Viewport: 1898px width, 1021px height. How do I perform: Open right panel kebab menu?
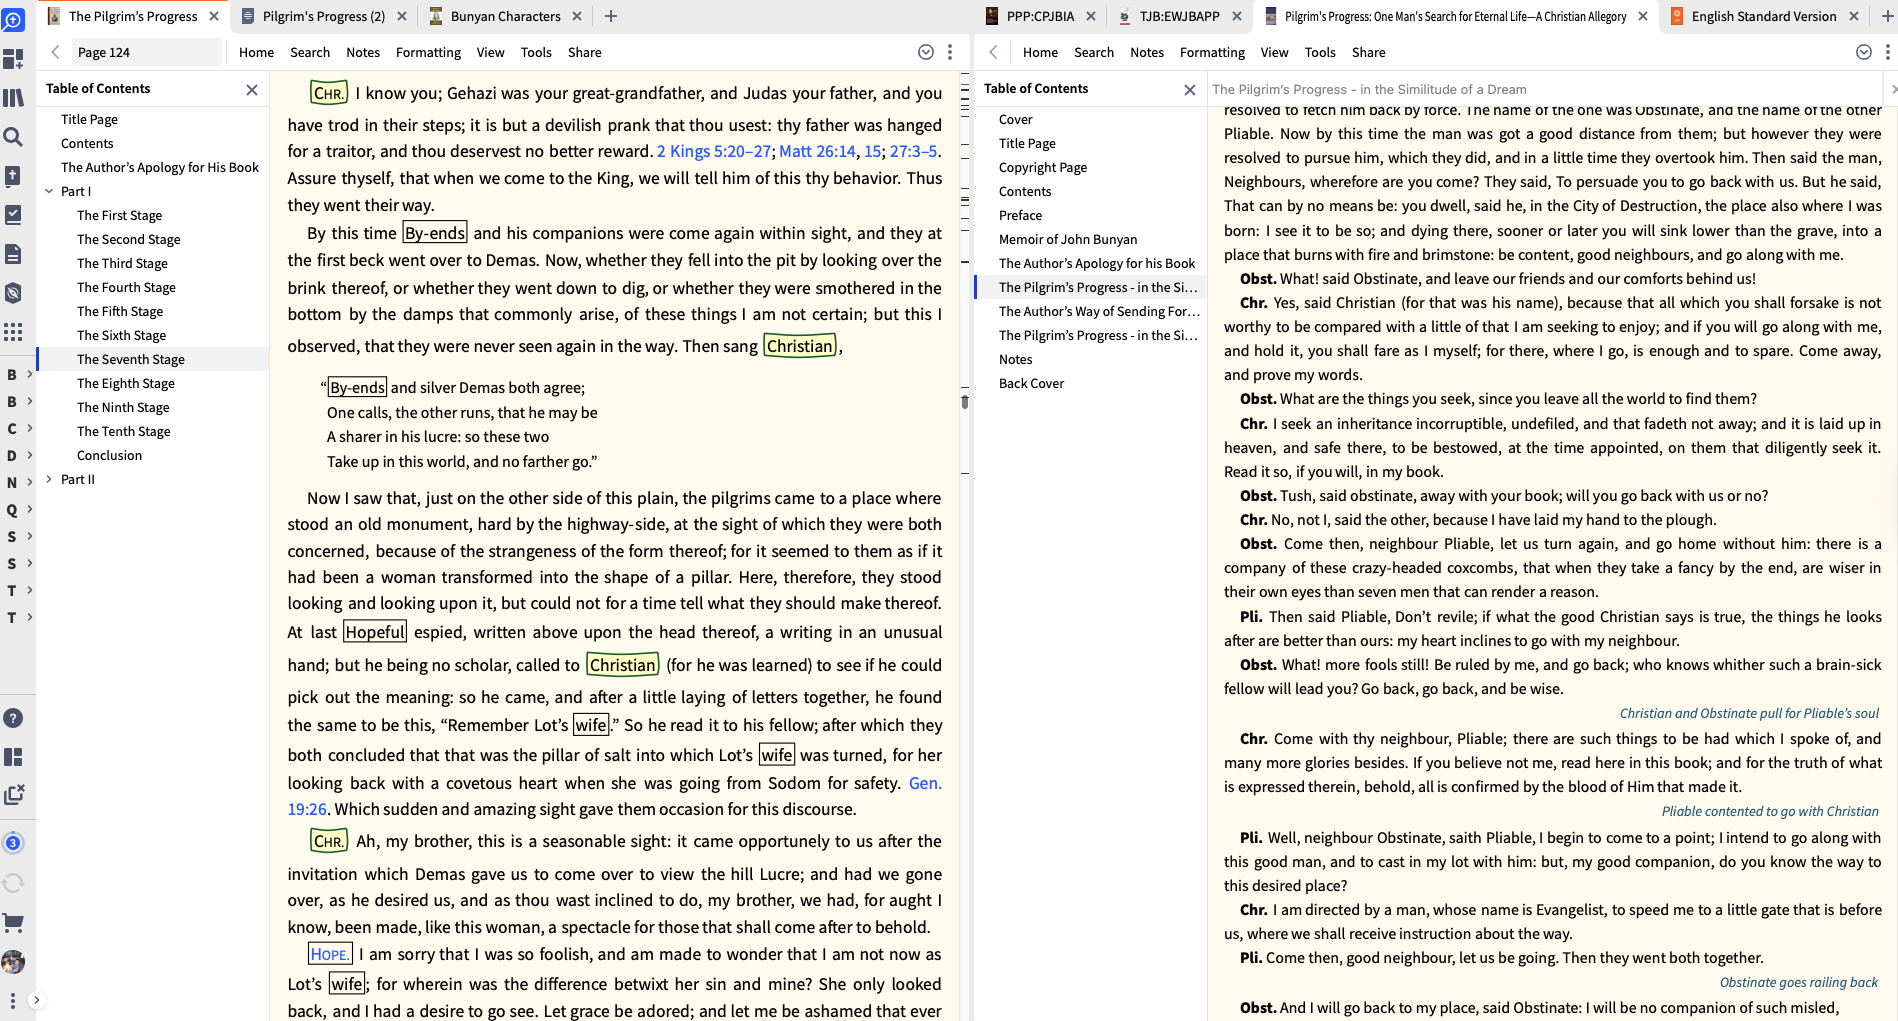coord(1888,52)
